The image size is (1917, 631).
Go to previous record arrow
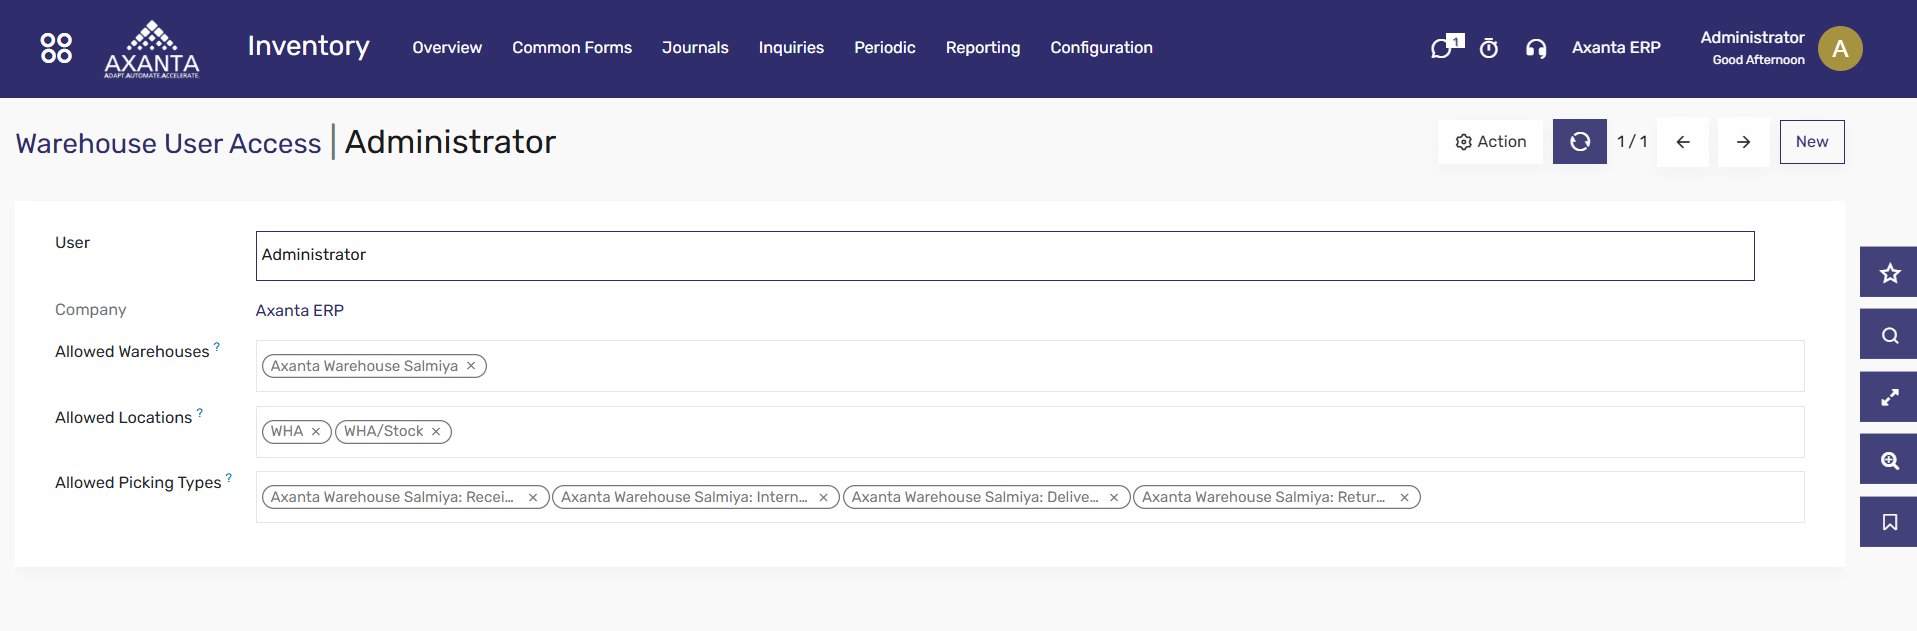click(x=1683, y=142)
